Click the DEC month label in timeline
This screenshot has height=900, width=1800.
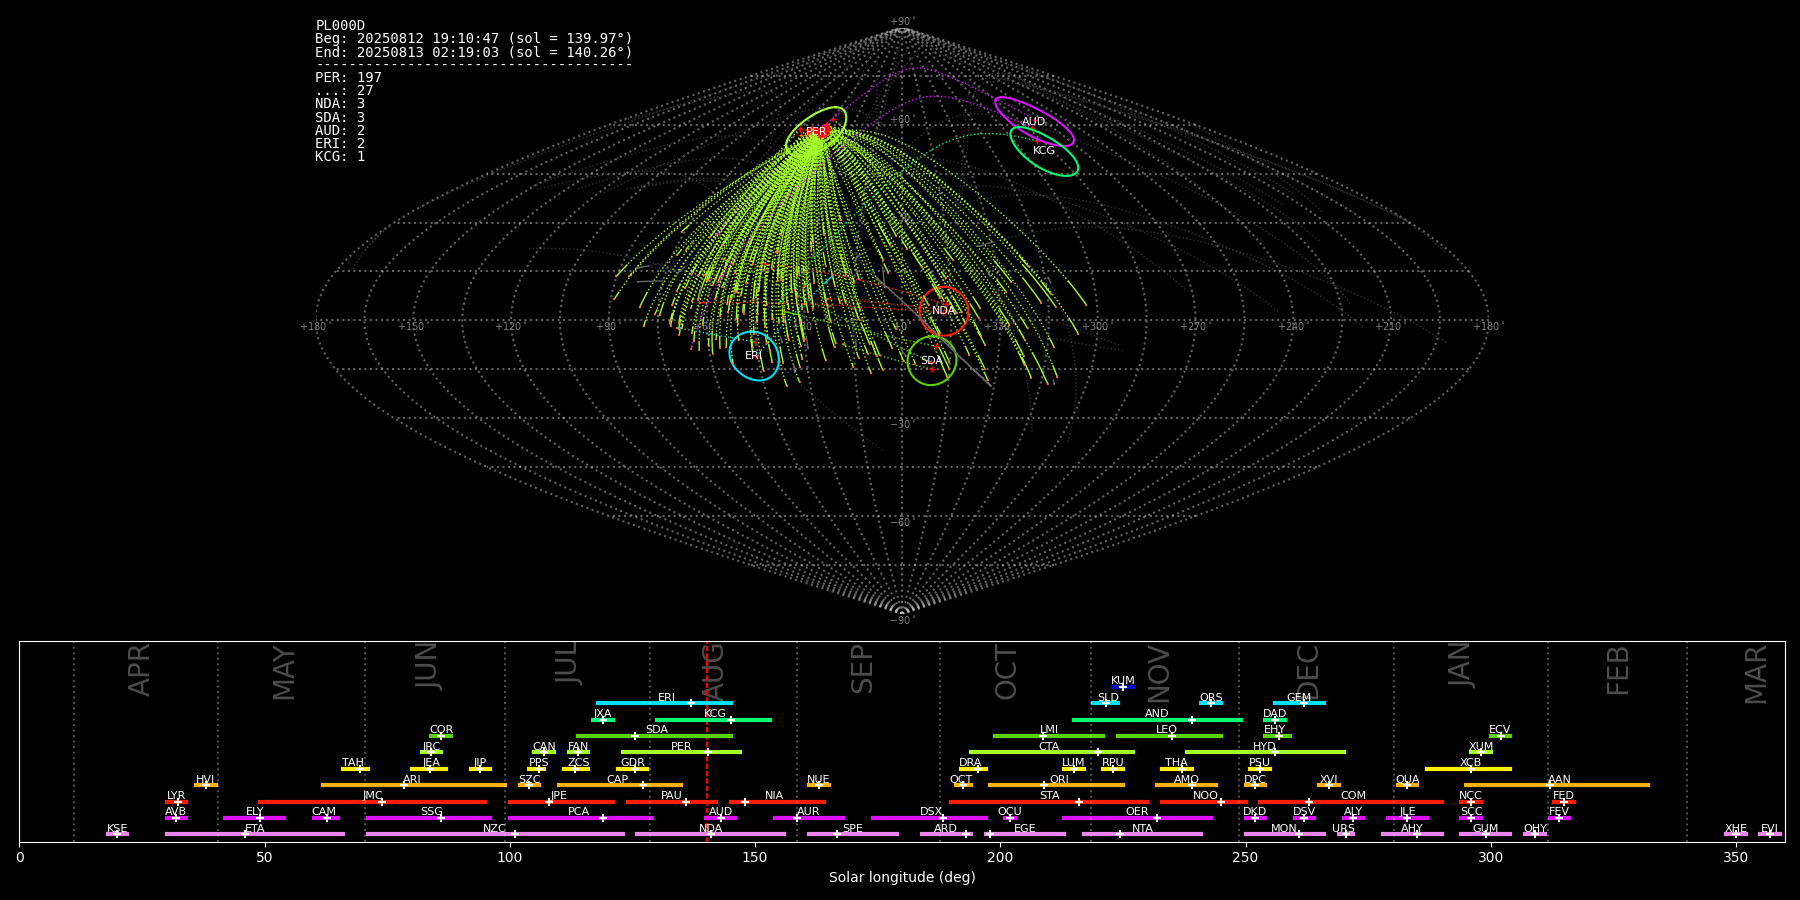click(x=1308, y=671)
